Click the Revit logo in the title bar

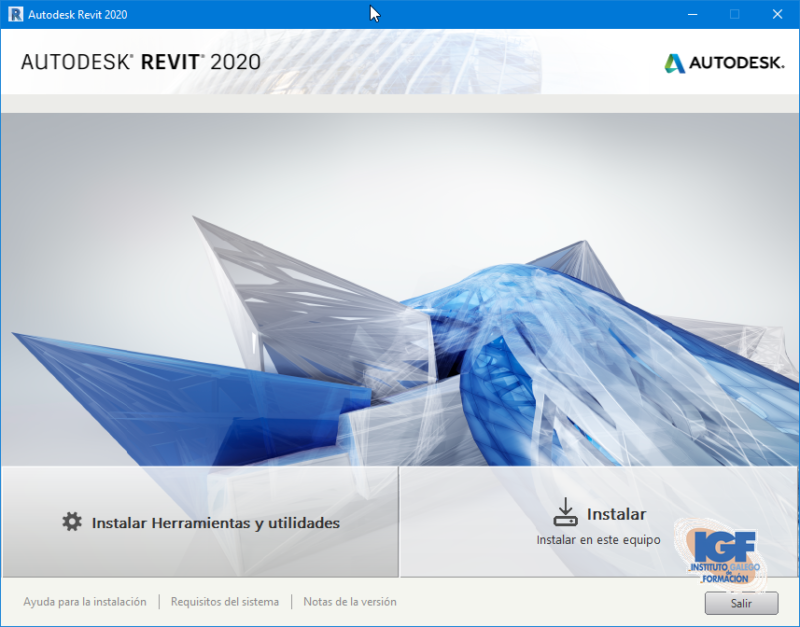coord(13,14)
